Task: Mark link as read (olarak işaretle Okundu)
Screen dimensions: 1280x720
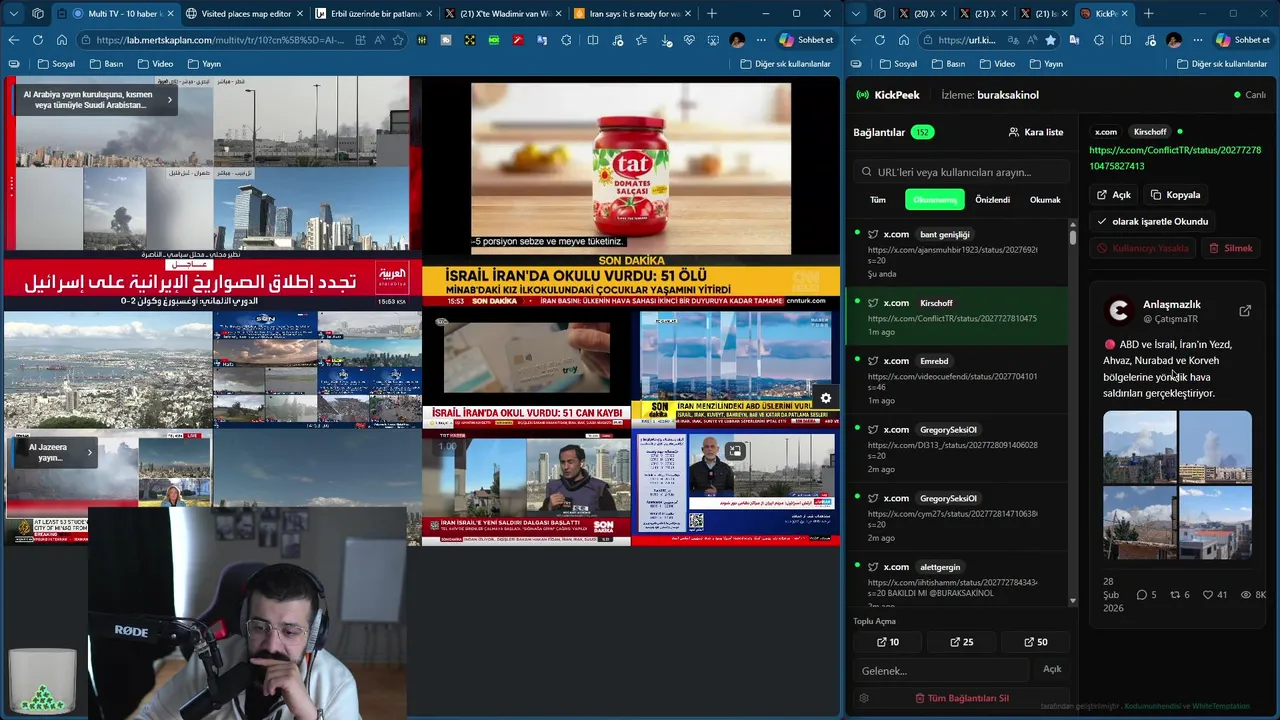Action: pyautogui.click(x=1152, y=221)
